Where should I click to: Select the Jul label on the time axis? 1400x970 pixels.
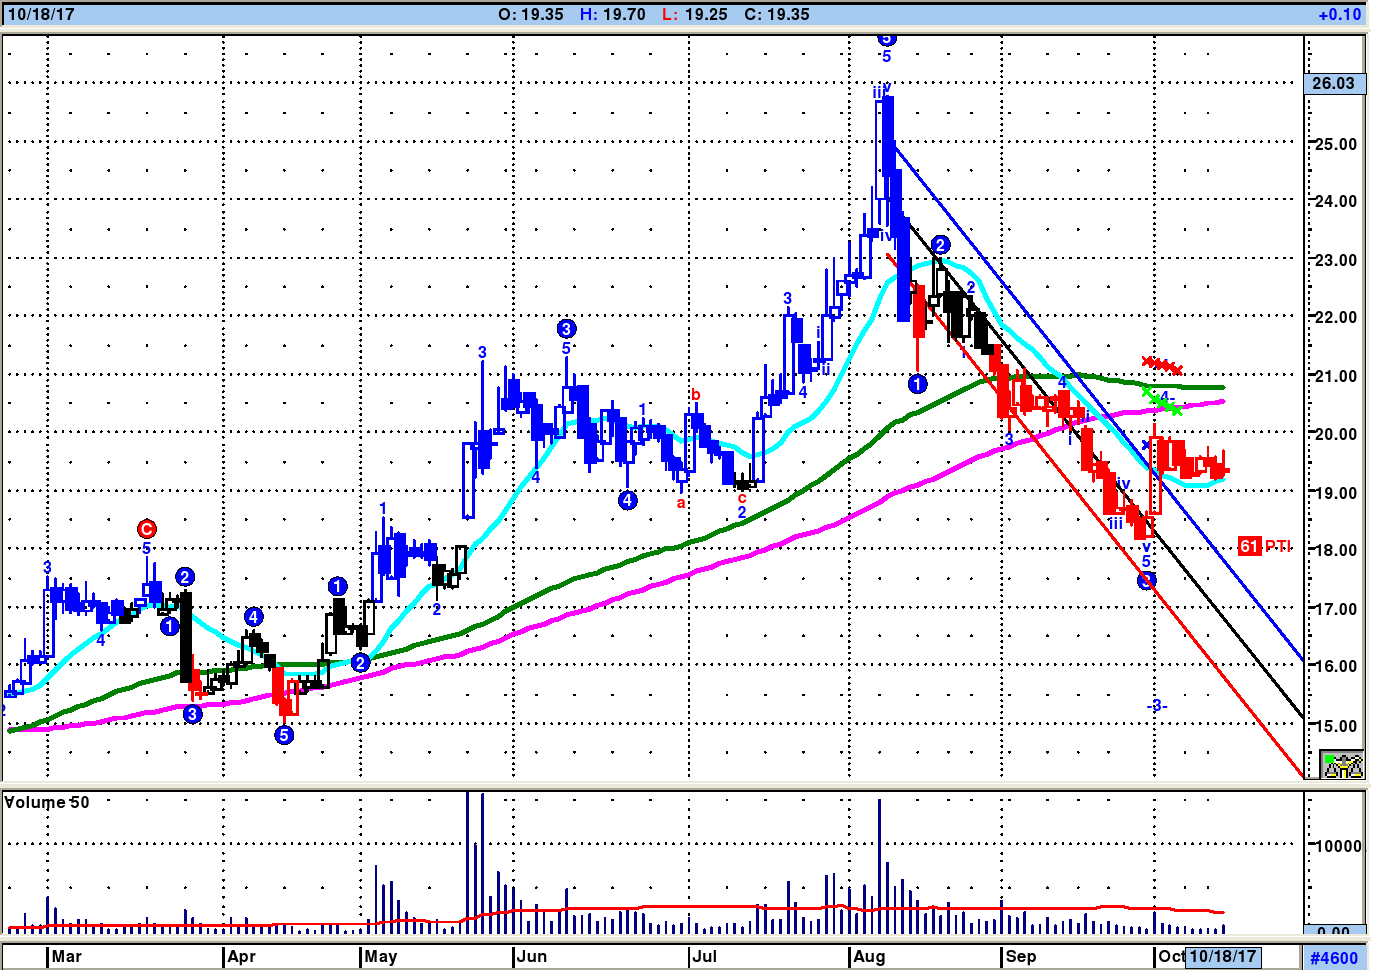coord(705,956)
